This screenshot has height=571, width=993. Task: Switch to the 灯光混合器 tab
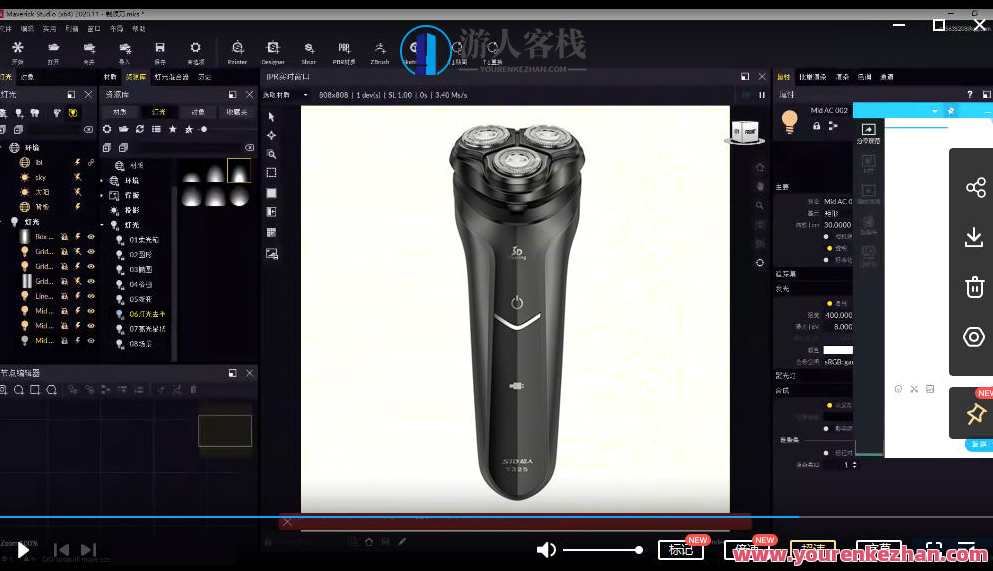pyautogui.click(x=172, y=77)
